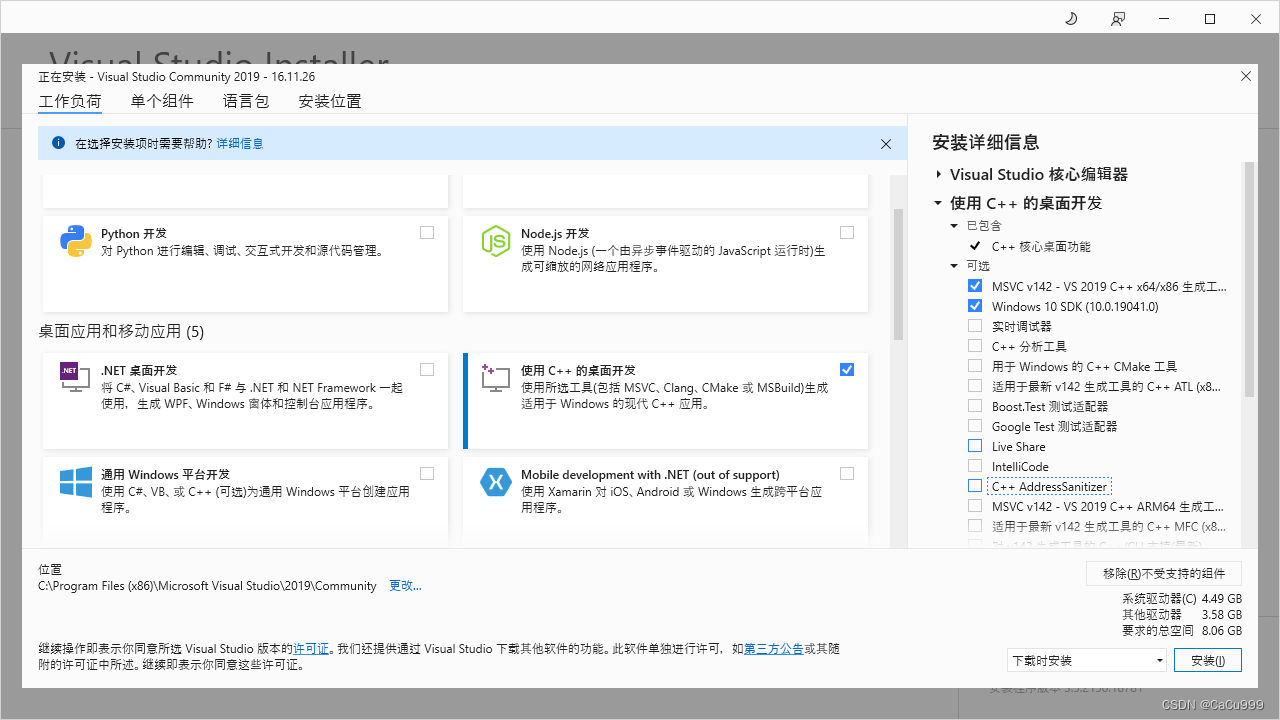Click the Xamarin mobile development icon
Viewport: 1280px width, 720px height.
click(x=496, y=482)
